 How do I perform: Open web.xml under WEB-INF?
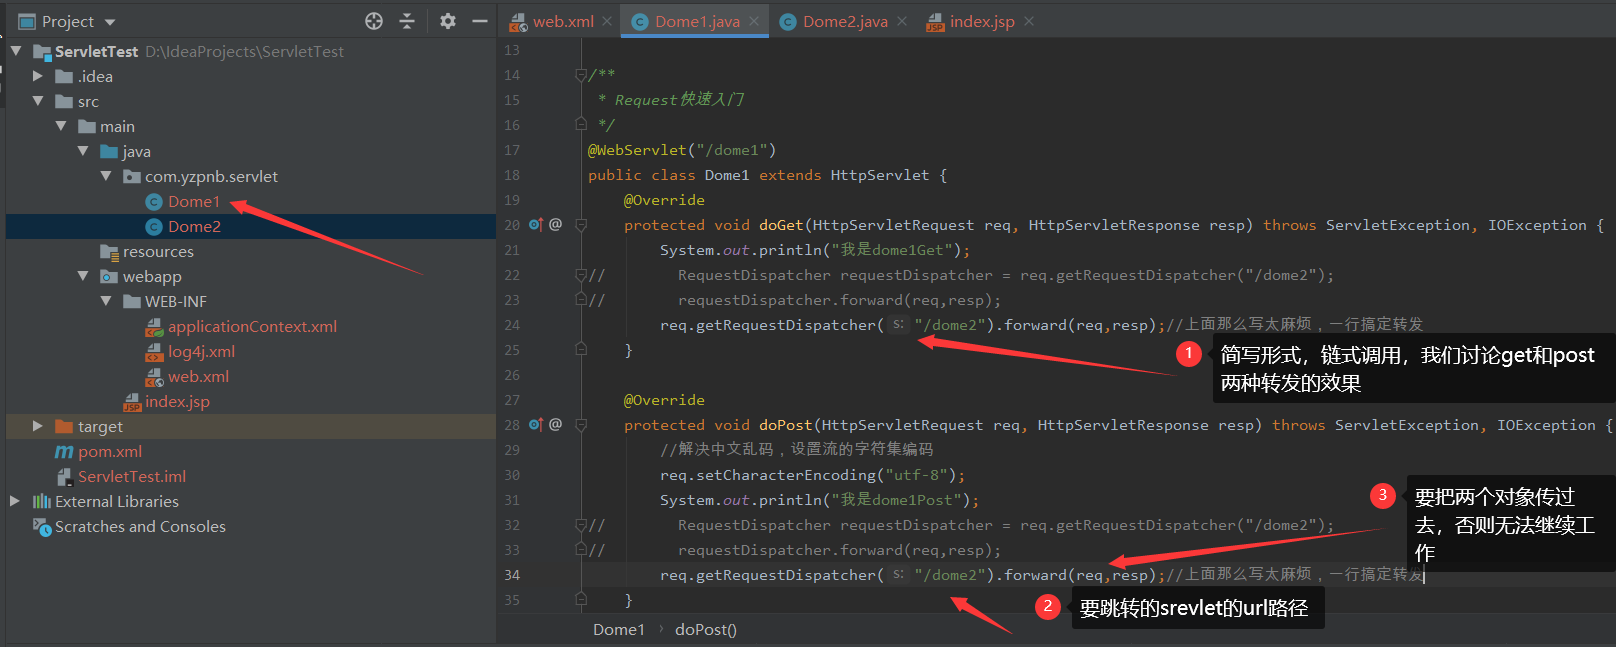(198, 377)
